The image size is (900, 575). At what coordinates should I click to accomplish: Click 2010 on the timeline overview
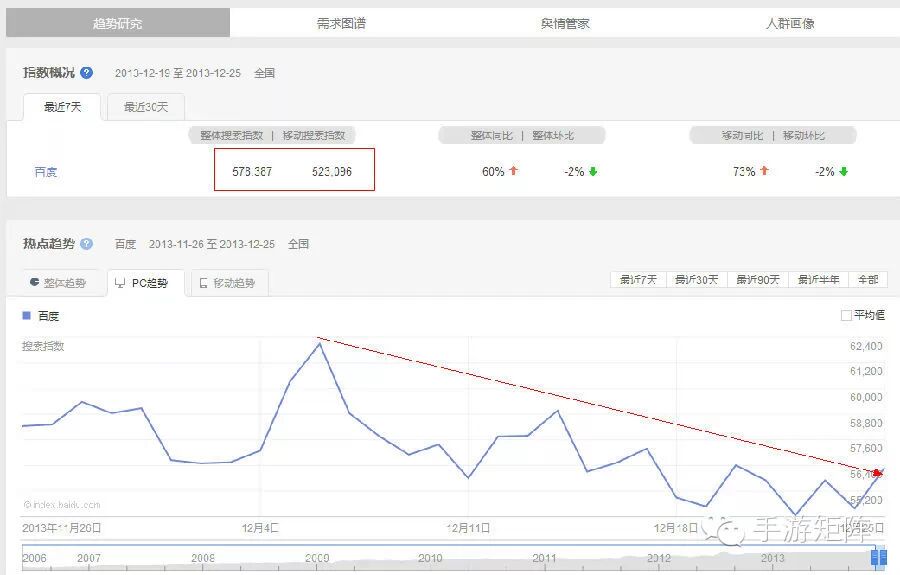(x=430, y=558)
